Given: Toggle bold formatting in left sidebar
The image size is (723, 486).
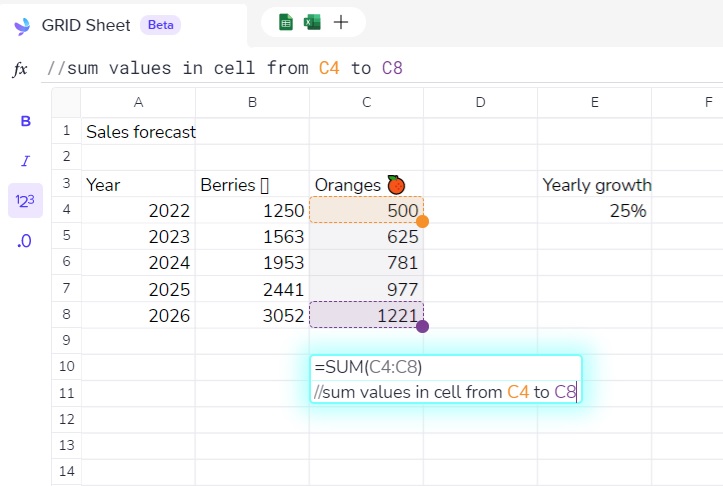Looking at the screenshot, I should (25, 121).
